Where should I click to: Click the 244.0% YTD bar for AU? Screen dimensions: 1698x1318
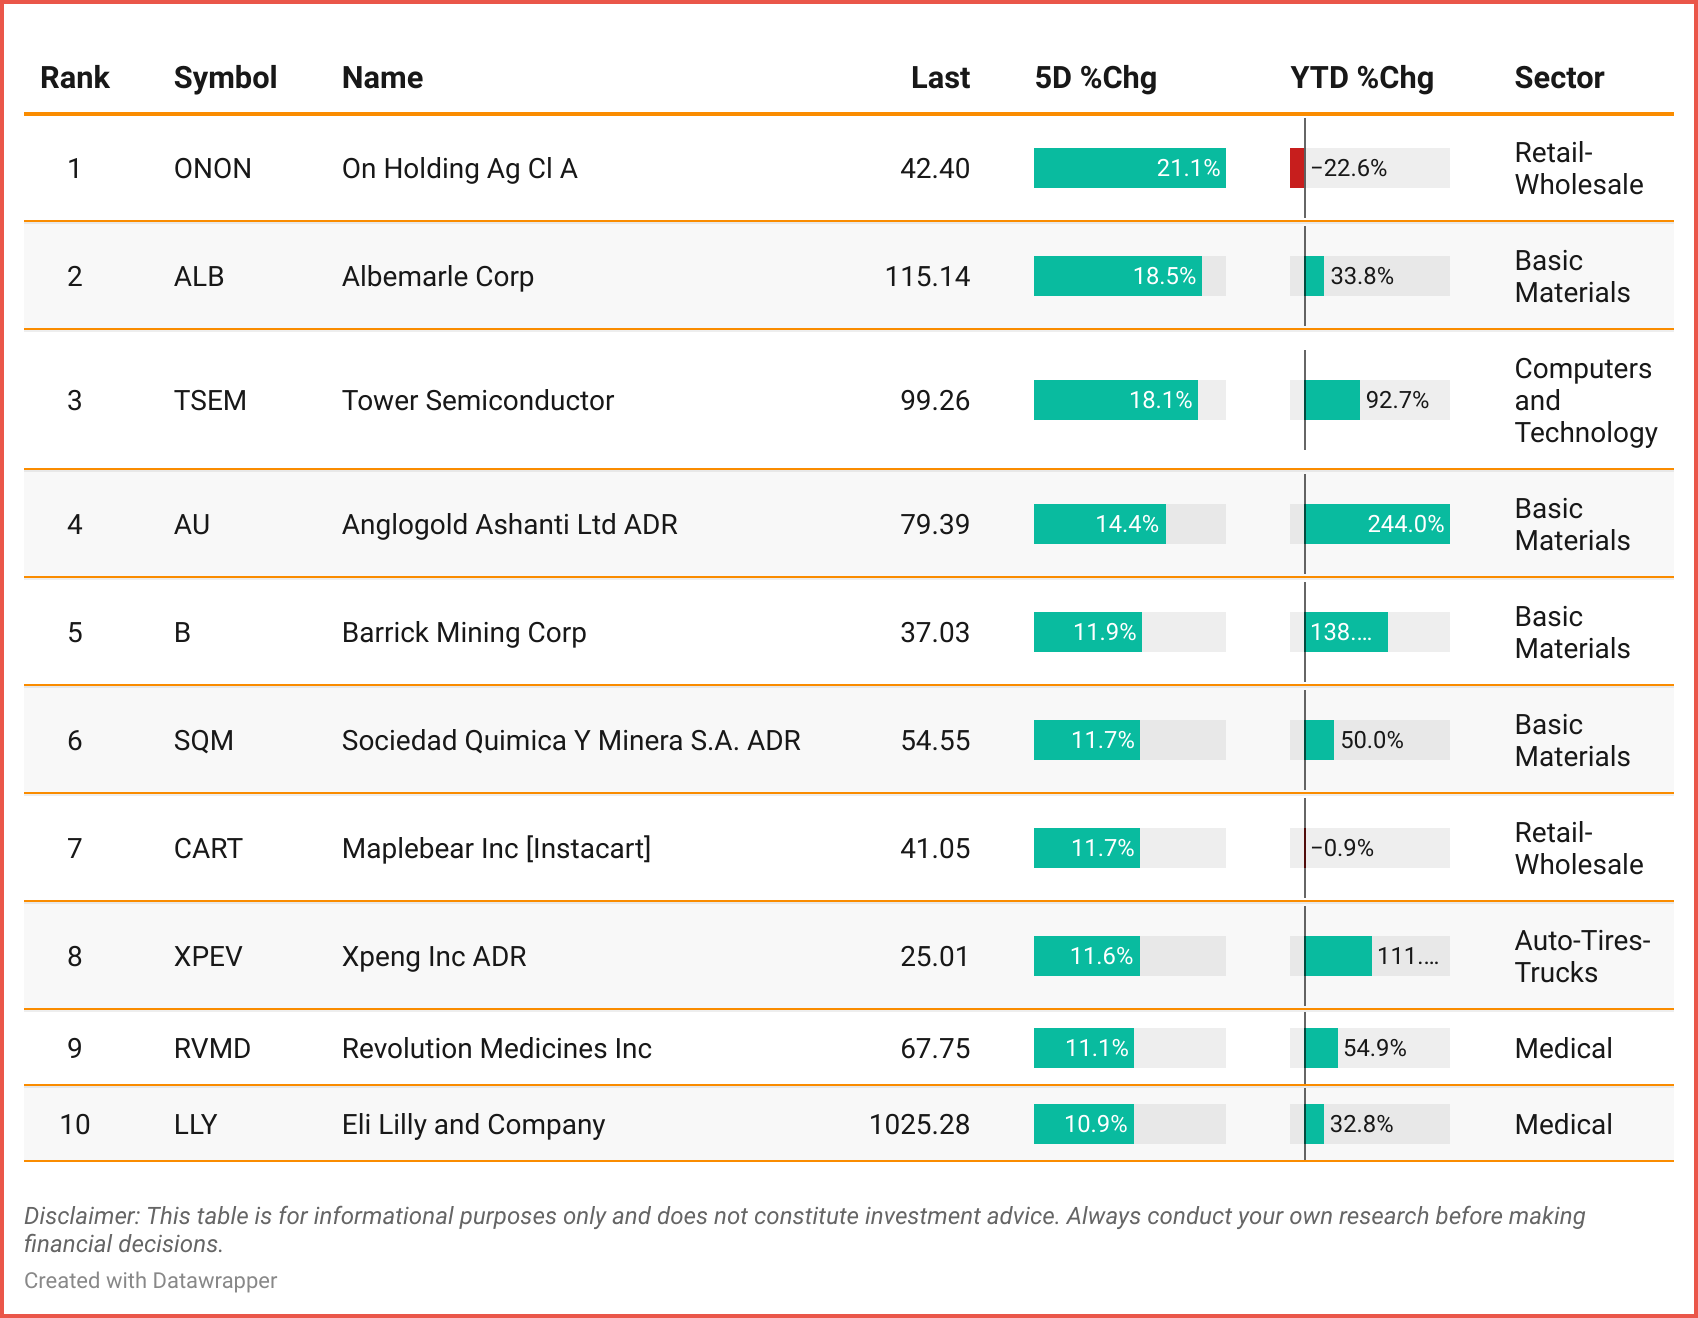click(1376, 524)
